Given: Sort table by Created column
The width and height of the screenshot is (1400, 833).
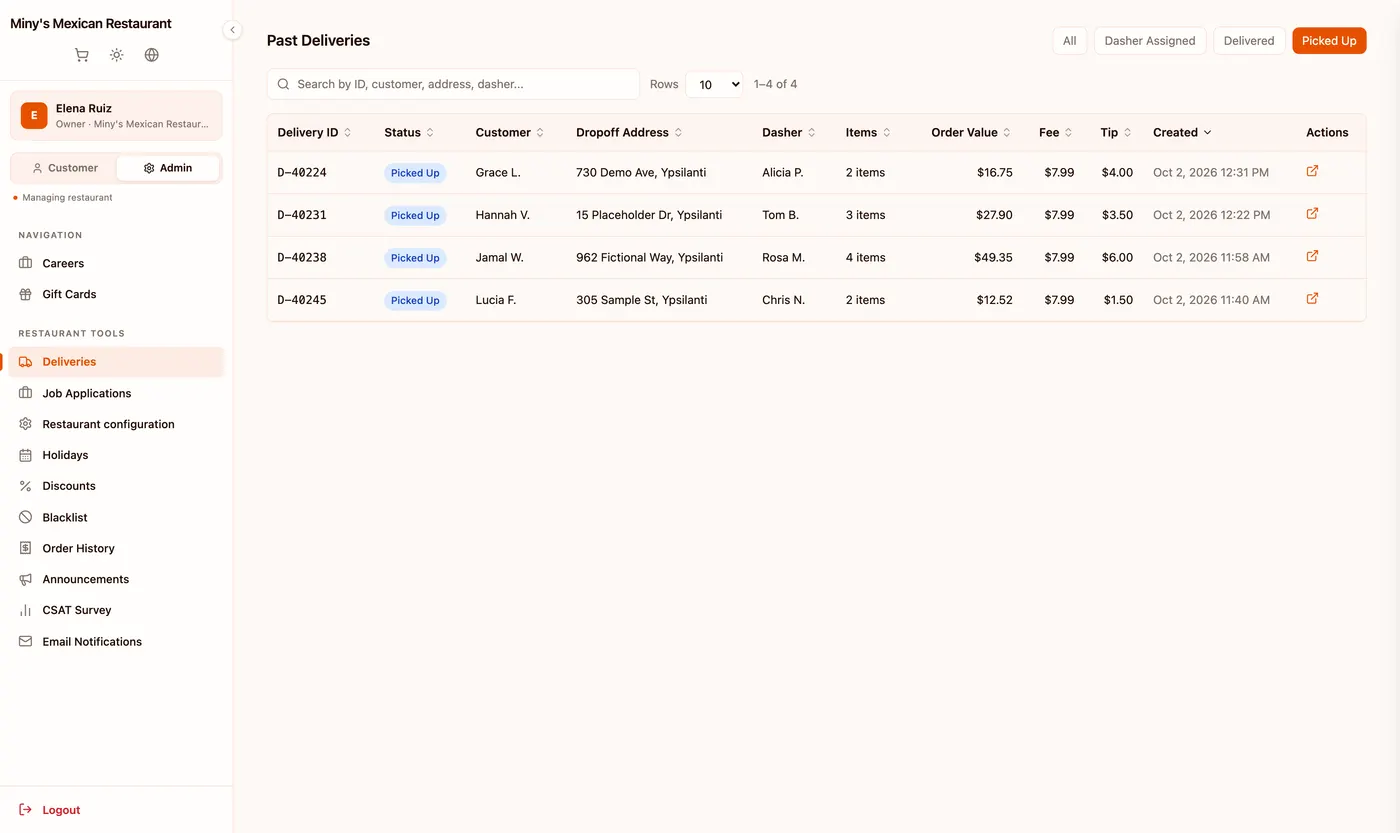Looking at the screenshot, I should 1182,132.
